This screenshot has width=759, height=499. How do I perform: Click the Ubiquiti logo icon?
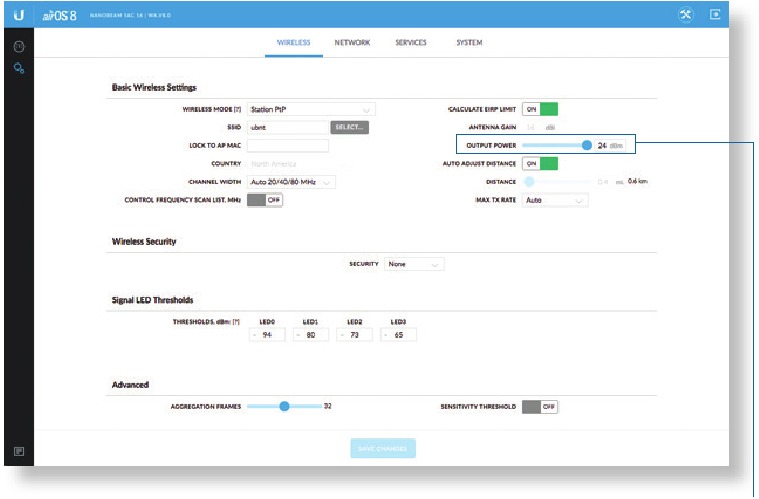tap(19, 15)
